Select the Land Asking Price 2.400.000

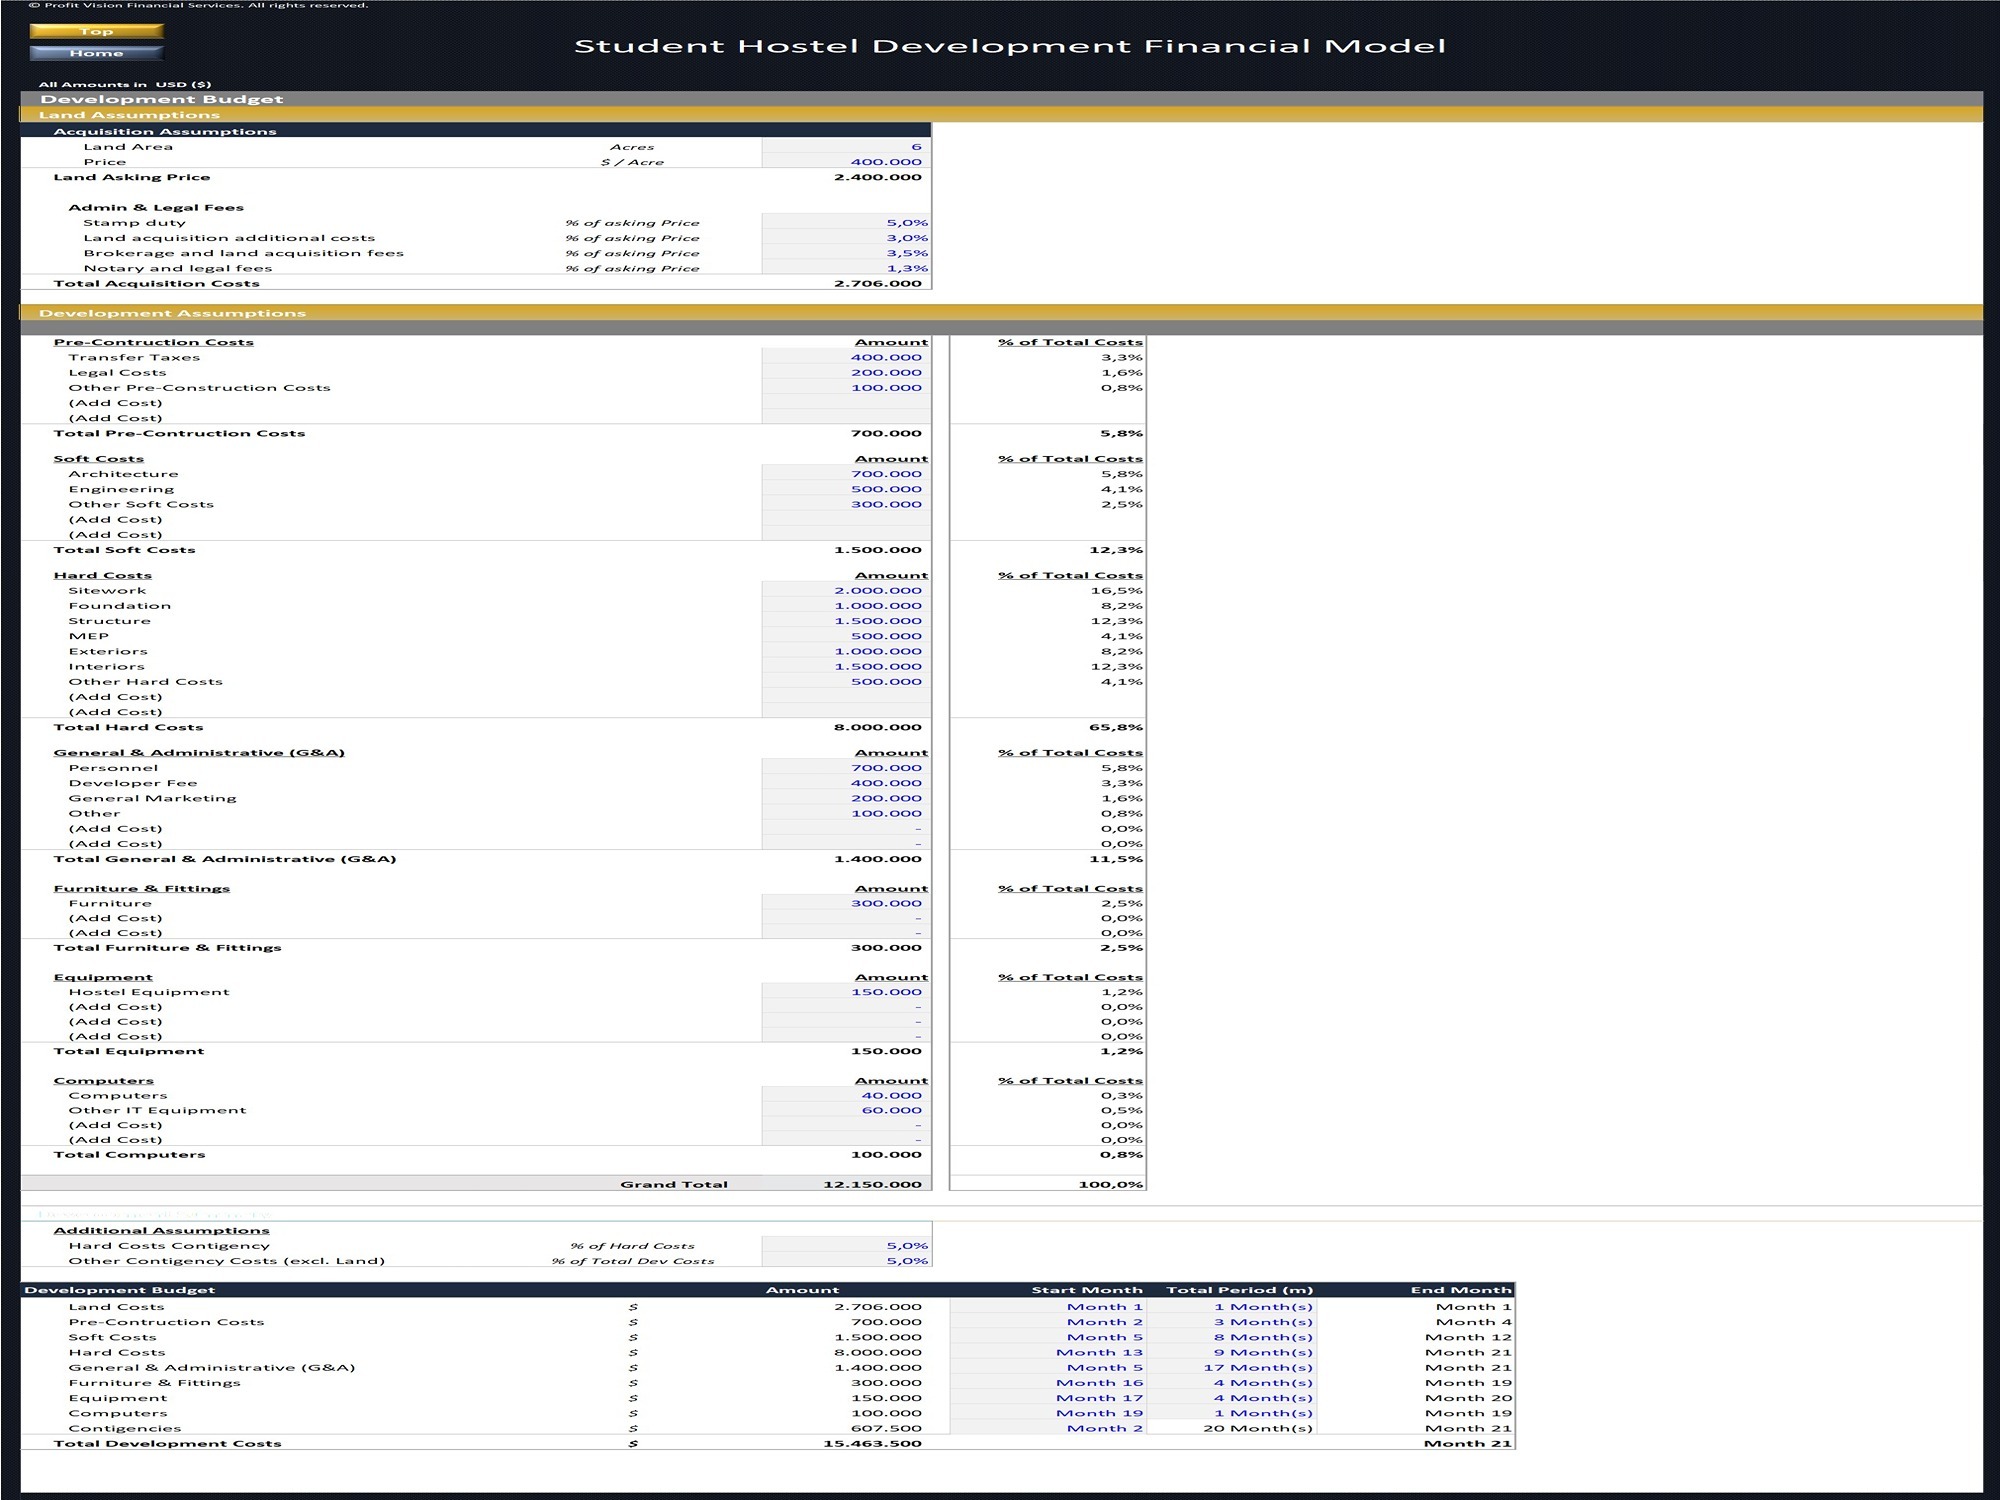877,177
